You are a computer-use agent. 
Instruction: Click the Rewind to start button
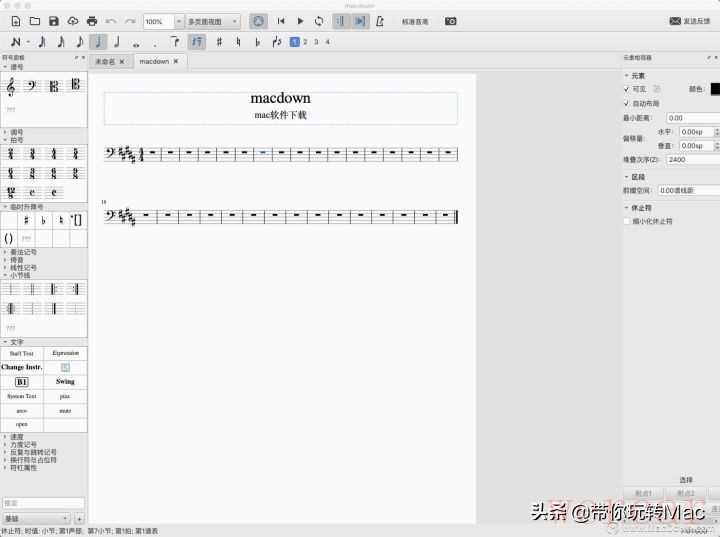click(281, 21)
